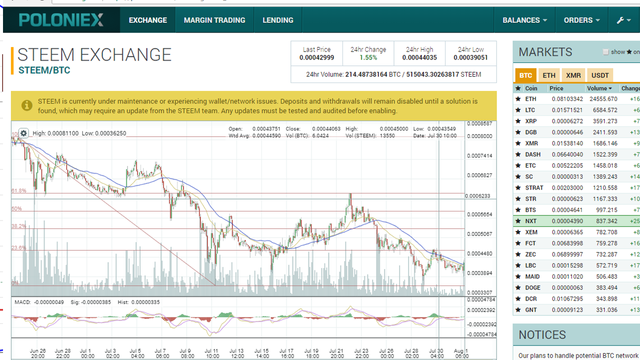The height and width of the screenshot is (360, 640).
Task: Sort markets by Change column header
Action: (x=630, y=88)
